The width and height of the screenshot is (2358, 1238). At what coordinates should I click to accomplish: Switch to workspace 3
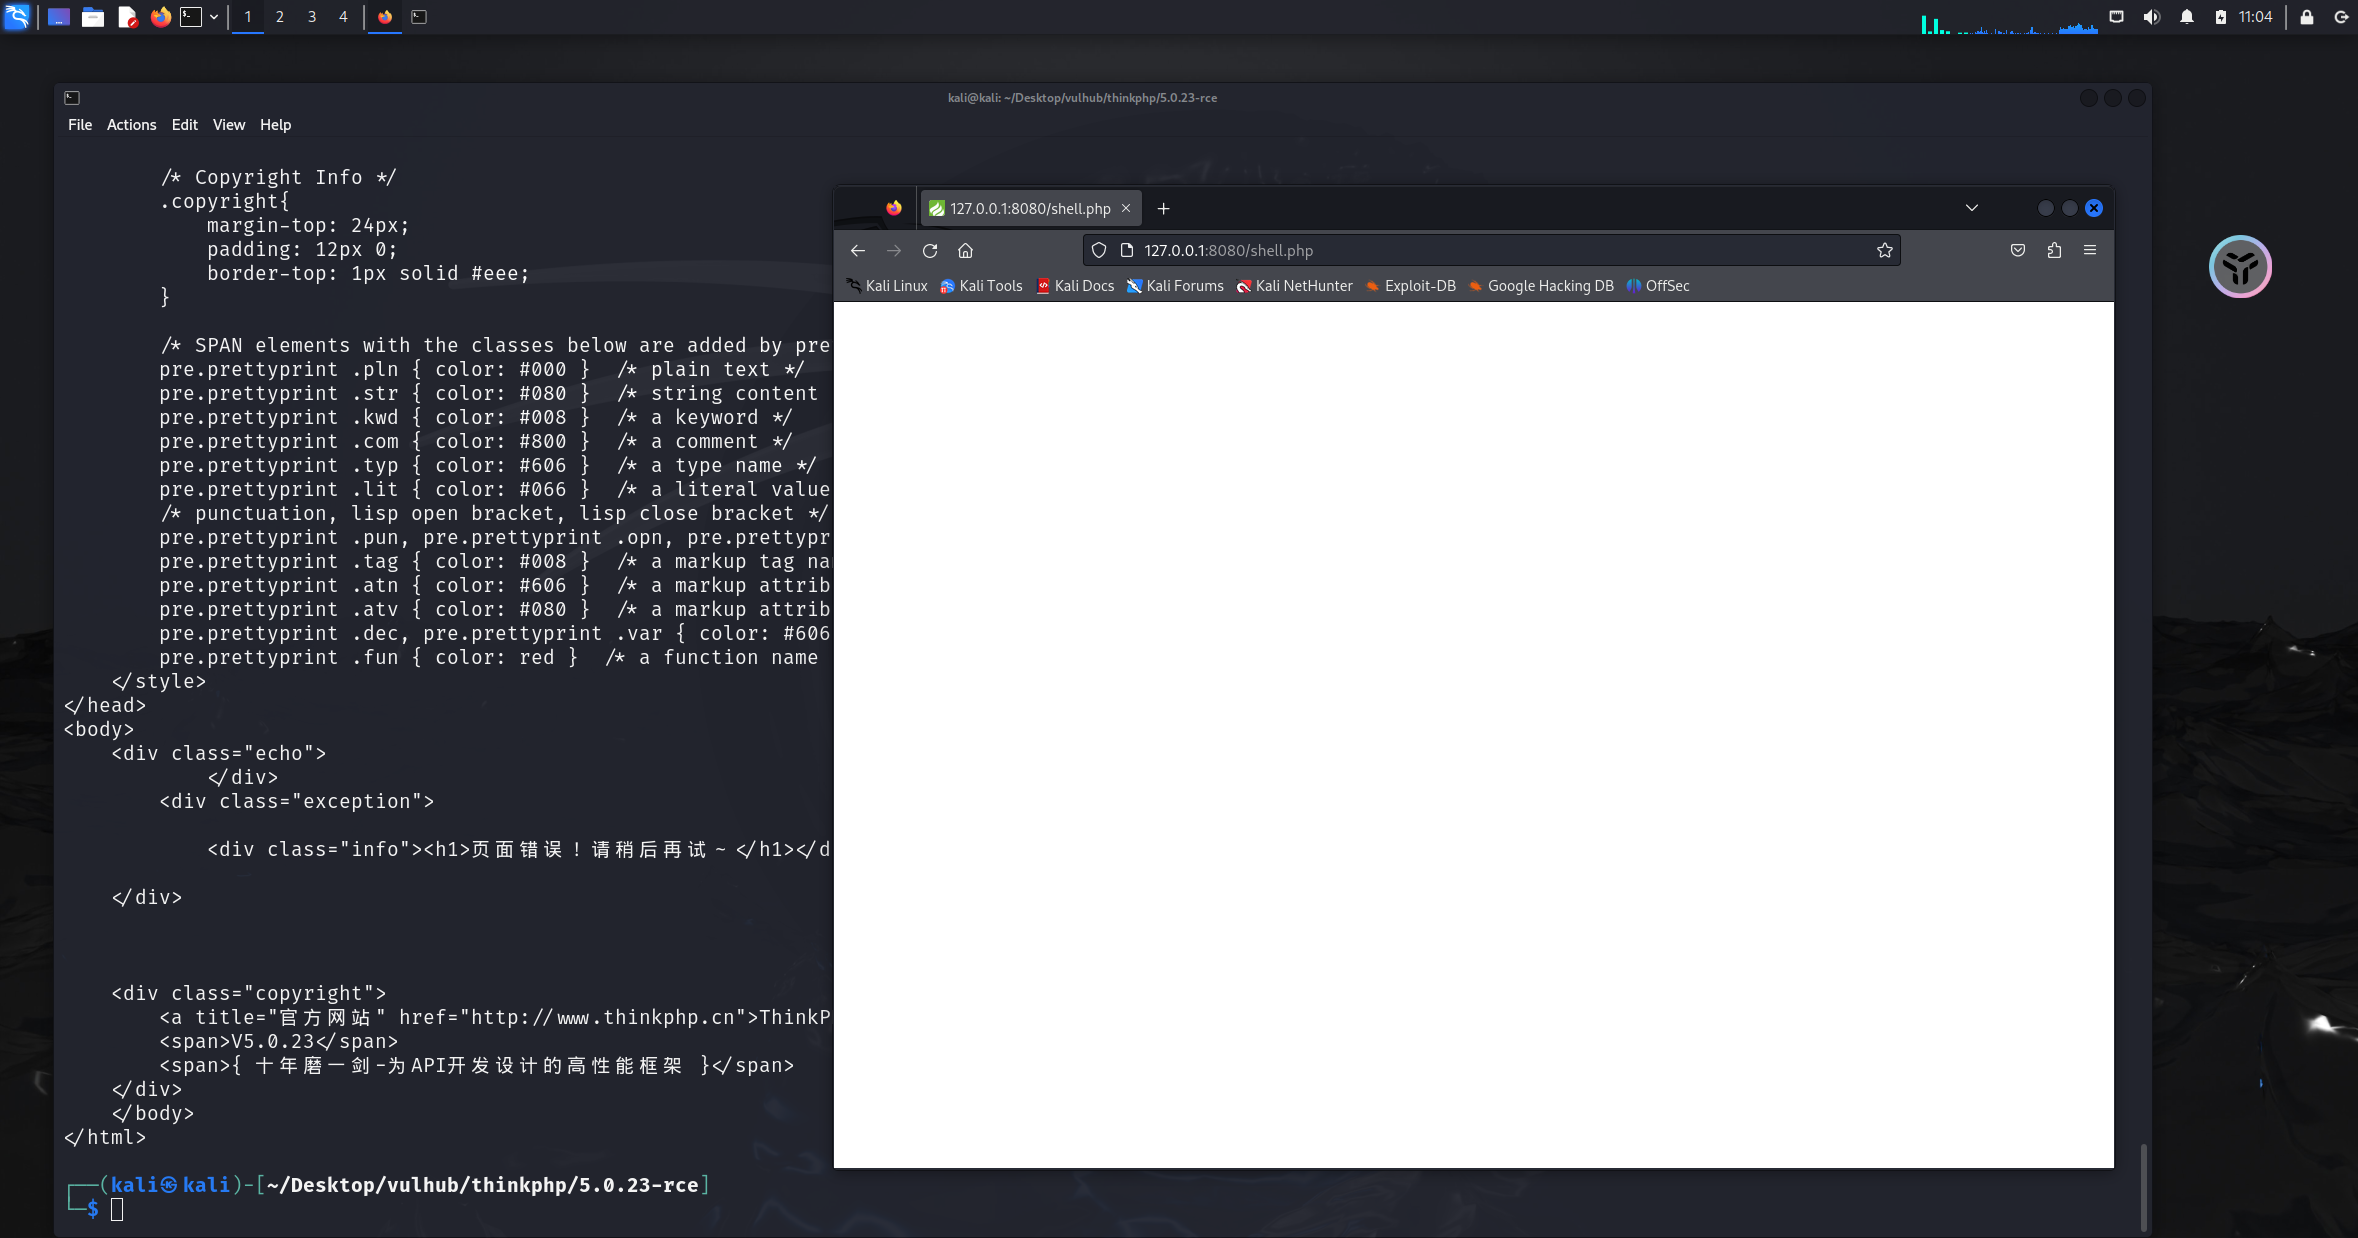312,17
